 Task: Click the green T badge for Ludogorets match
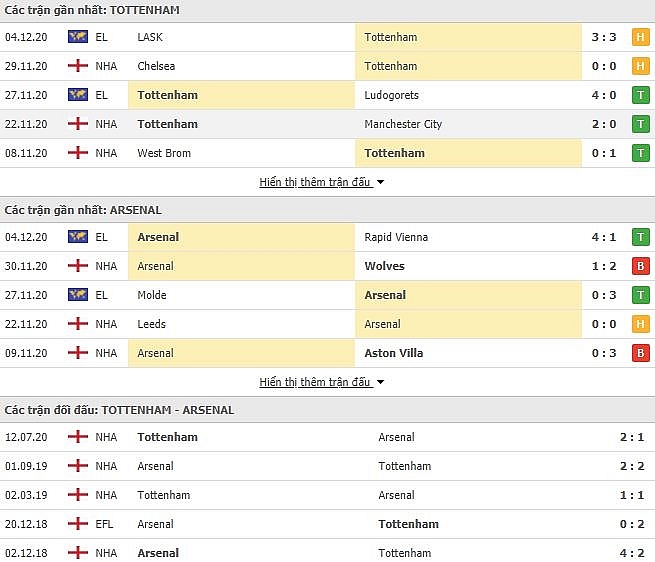pyautogui.click(x=640, y=95)
